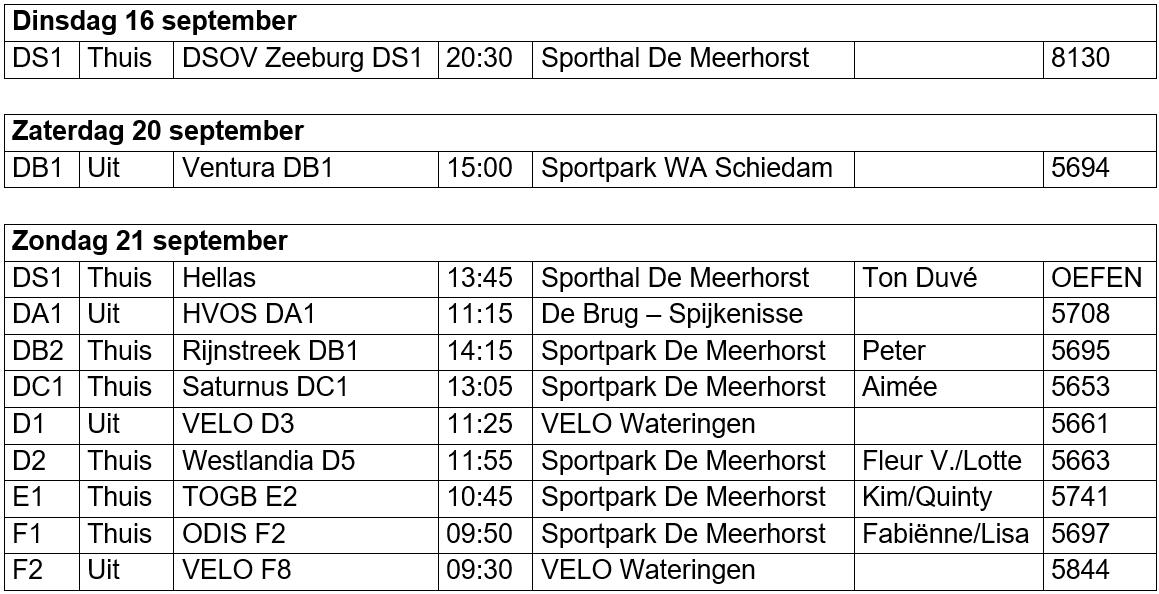Select the DSOV Zeeburg DS1 cell

point(306,58)
